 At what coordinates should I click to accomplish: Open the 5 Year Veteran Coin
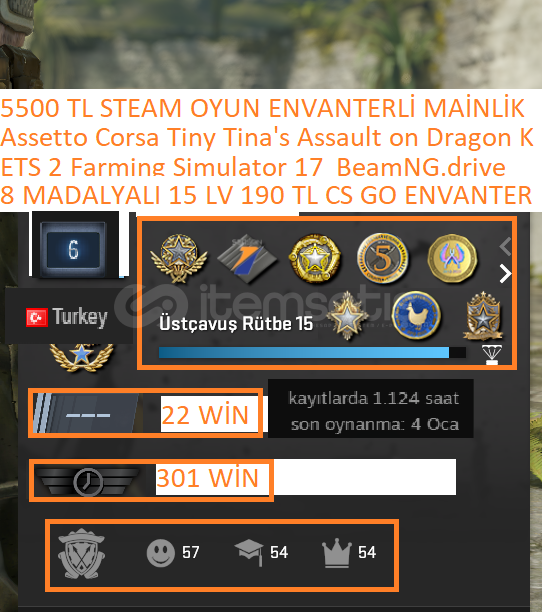click(x=383, y=258)
